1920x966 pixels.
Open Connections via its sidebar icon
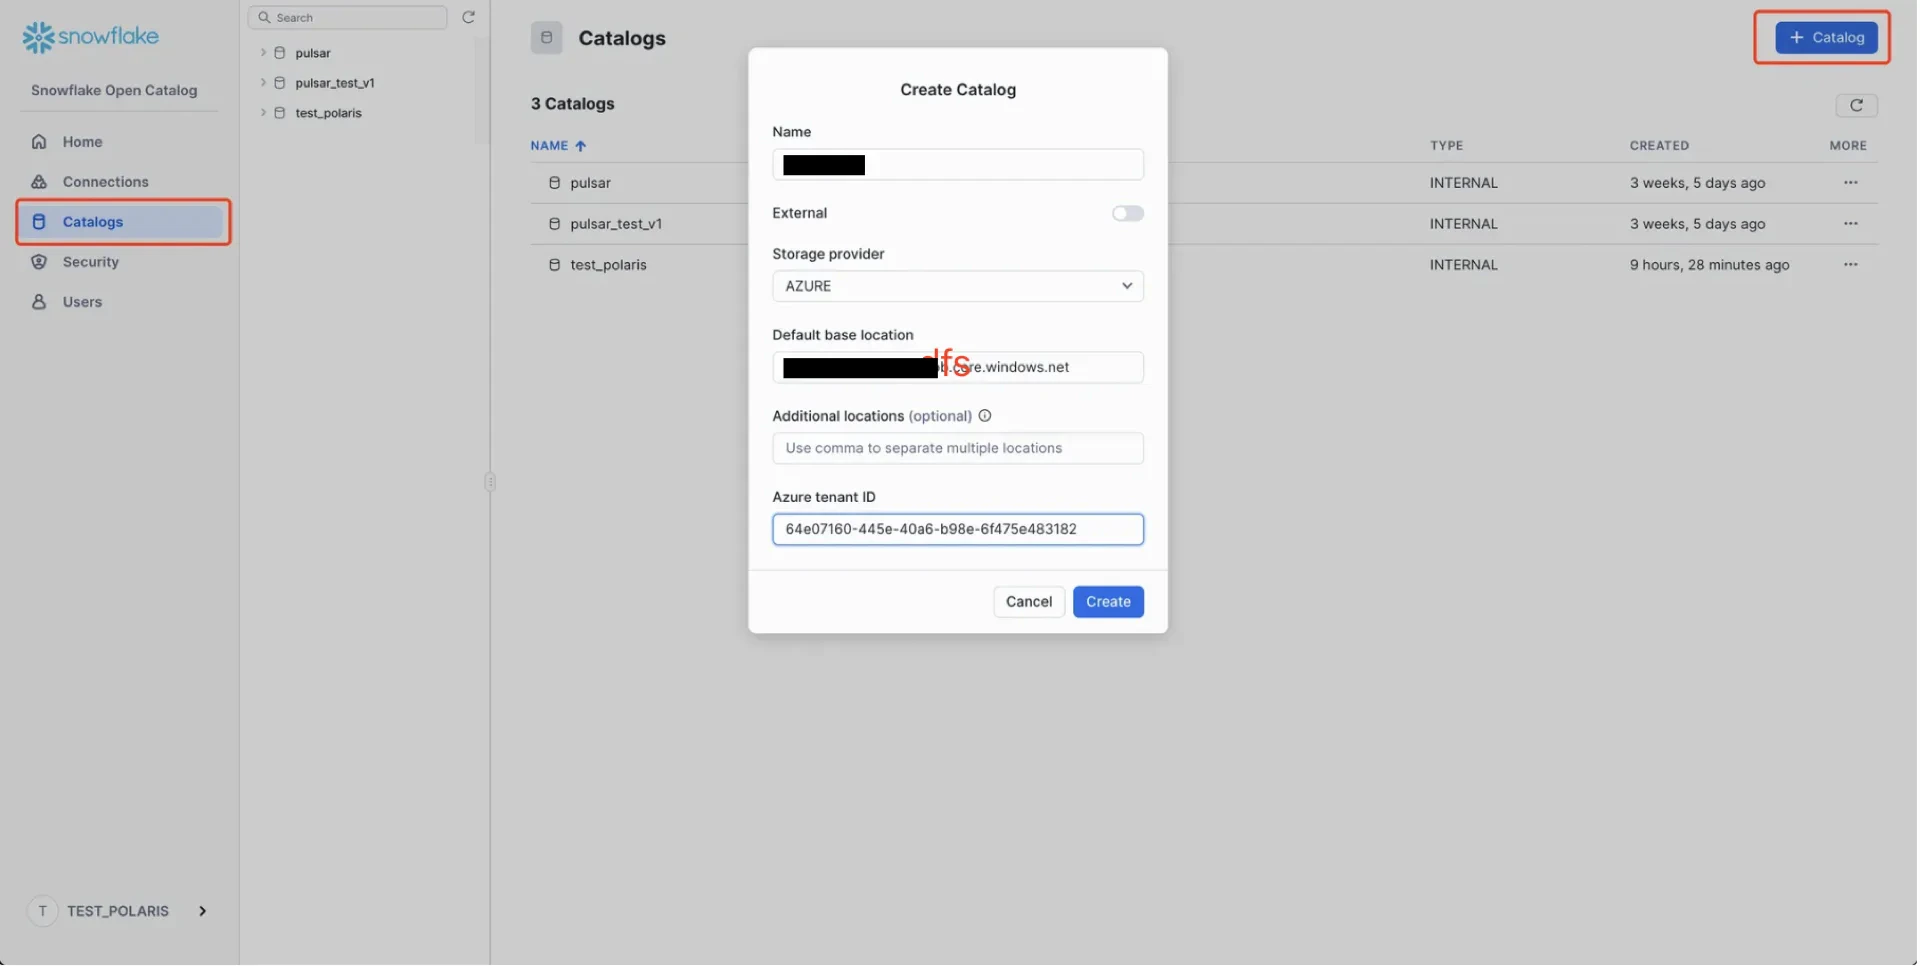click(x=39, y=182)
